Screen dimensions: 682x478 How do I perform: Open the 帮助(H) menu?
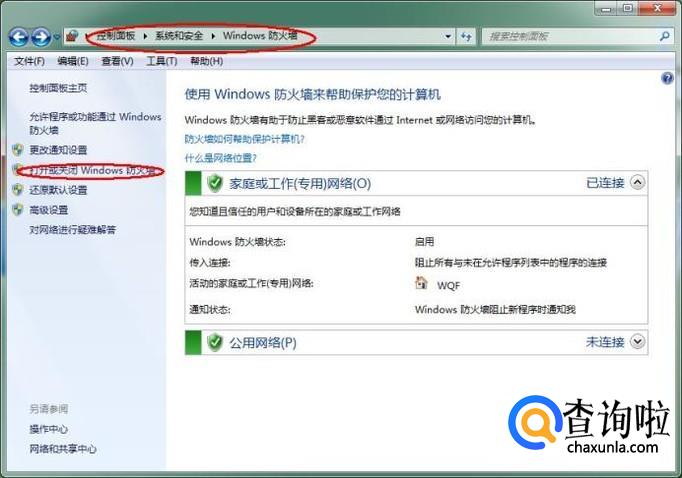click(207, 61)
